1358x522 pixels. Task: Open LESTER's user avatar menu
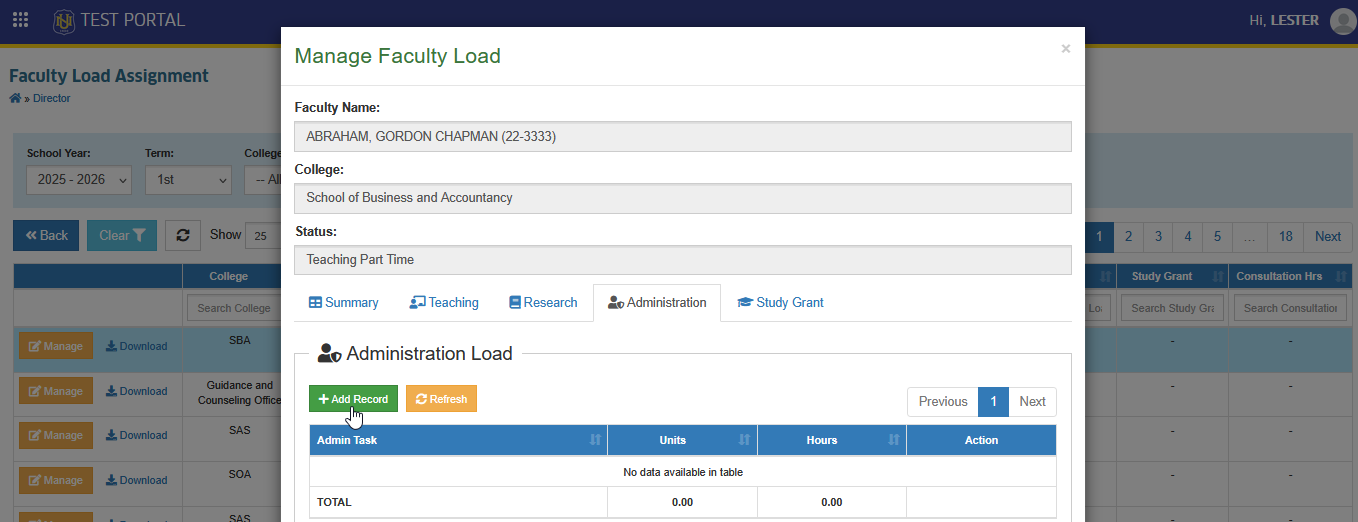point(1343,21)
